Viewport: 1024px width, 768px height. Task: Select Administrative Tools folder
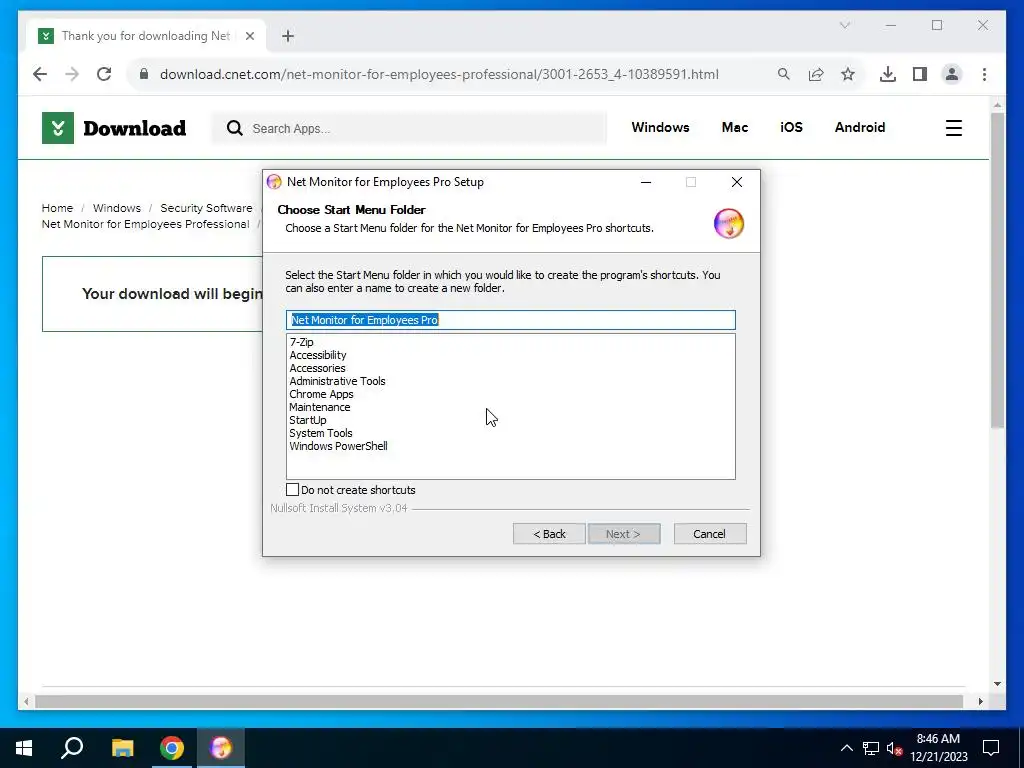pos(338,381)
